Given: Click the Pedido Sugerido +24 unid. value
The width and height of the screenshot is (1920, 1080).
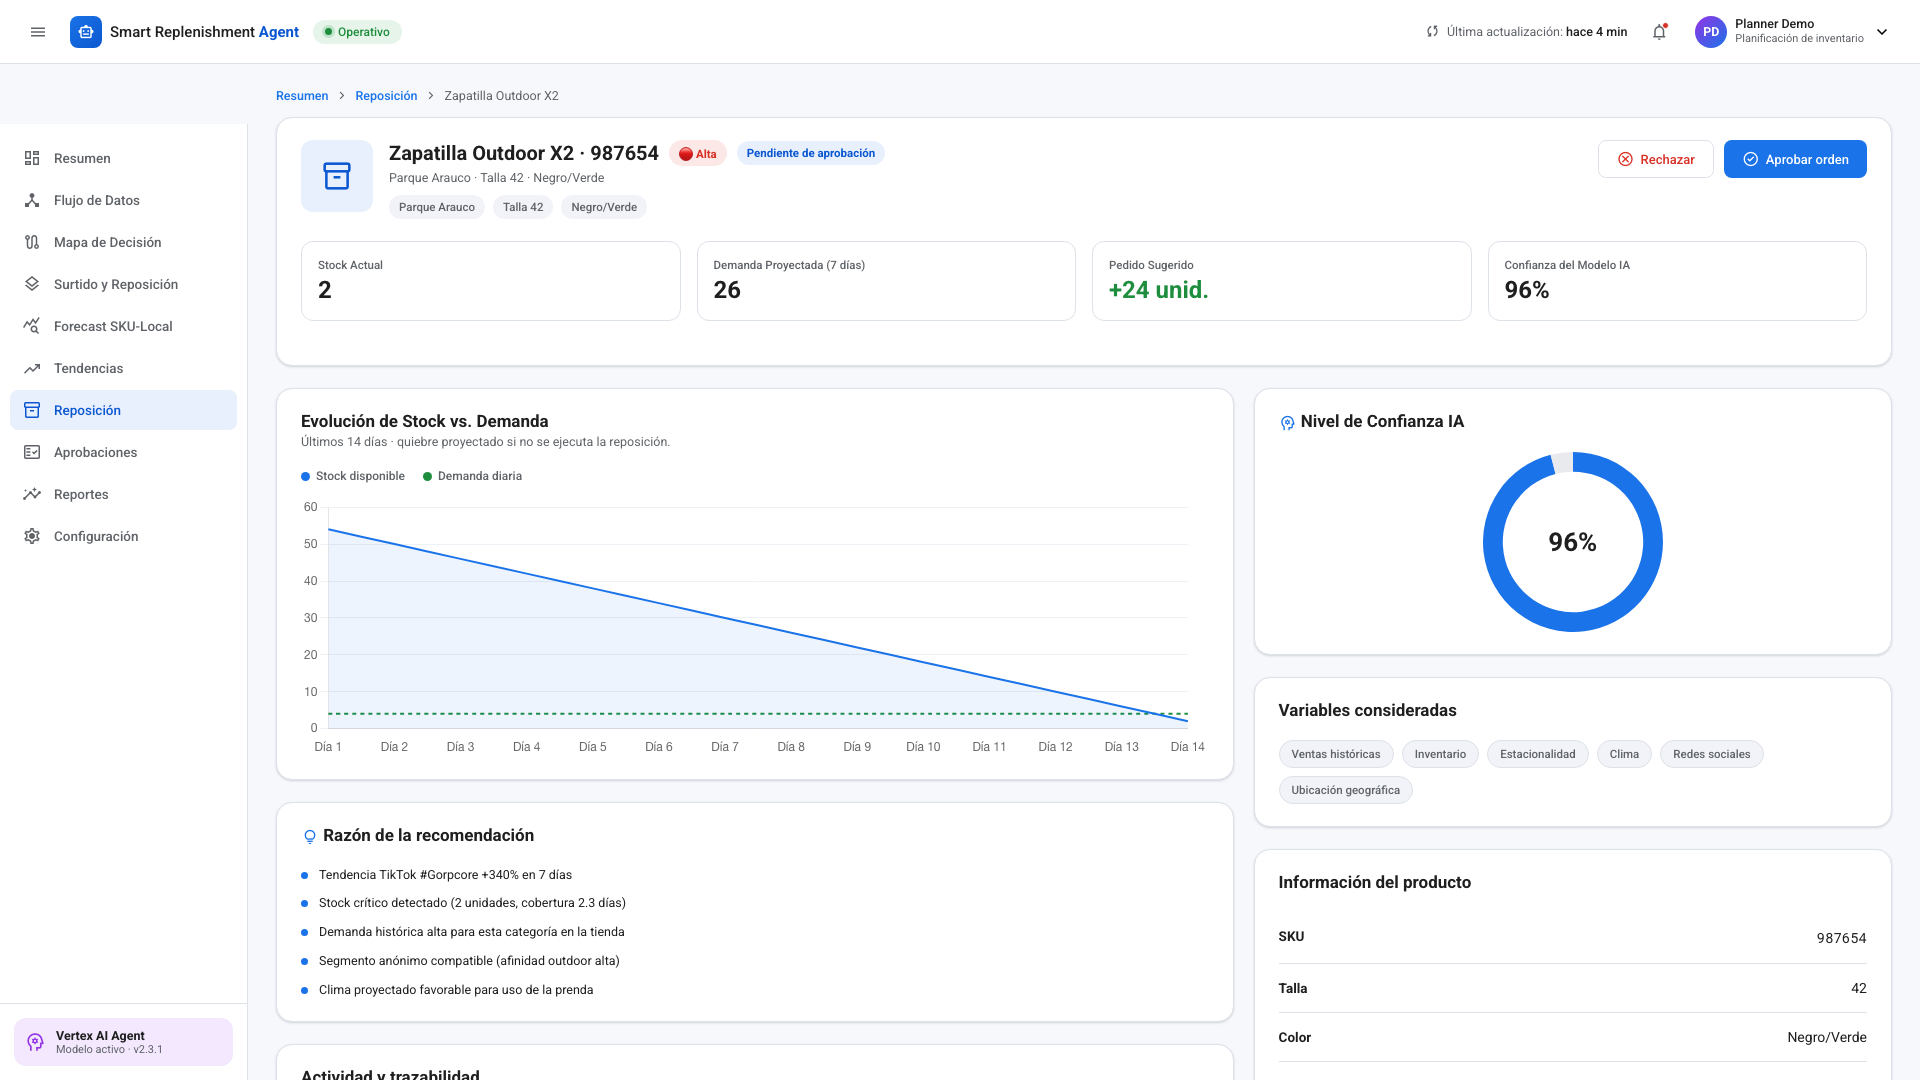Looking at the screenshot, I should 1158,290.
